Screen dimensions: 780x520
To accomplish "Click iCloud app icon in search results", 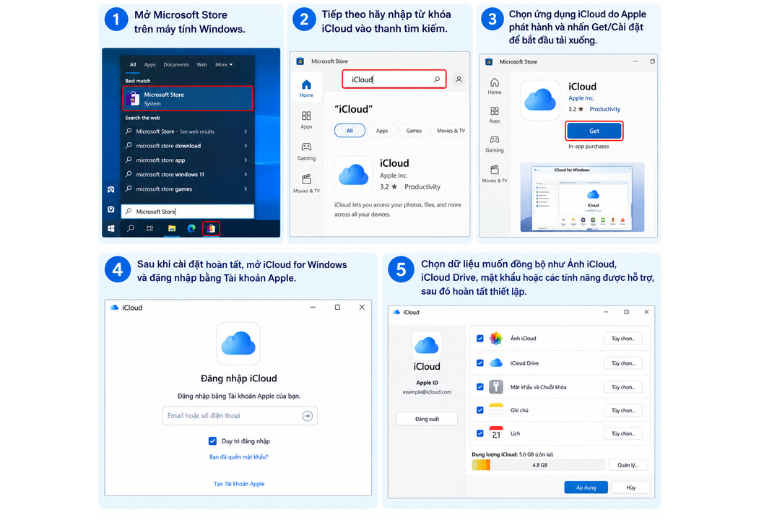I will click(353, 175).
